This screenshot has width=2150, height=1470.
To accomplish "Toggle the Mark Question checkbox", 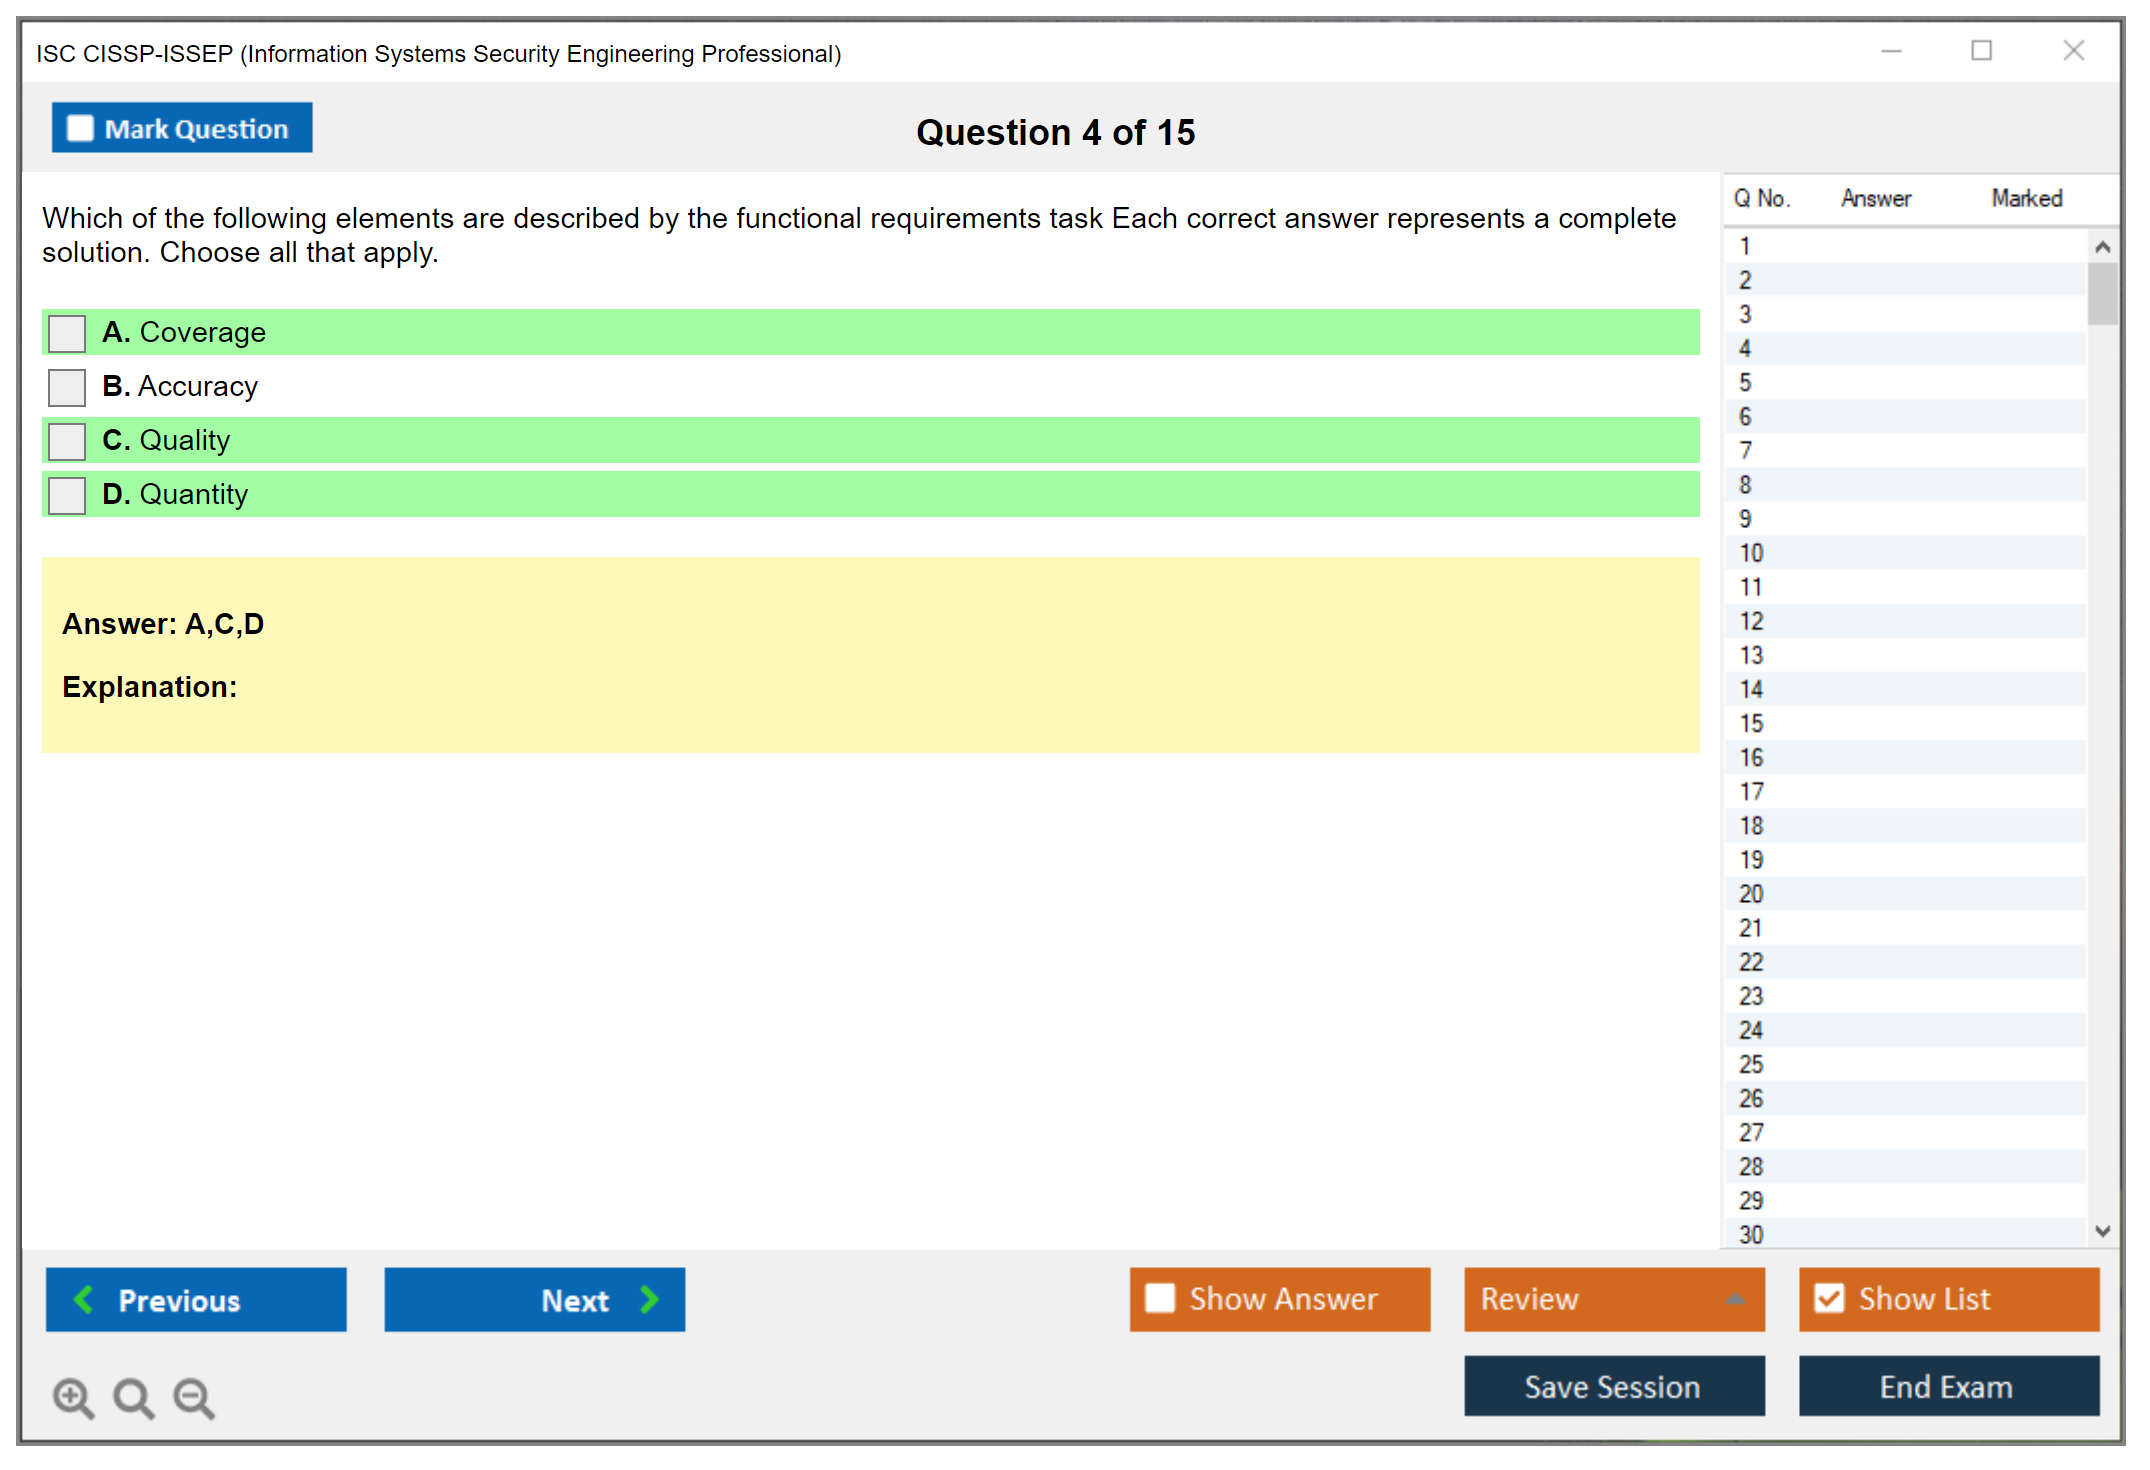I will (80, 128).
